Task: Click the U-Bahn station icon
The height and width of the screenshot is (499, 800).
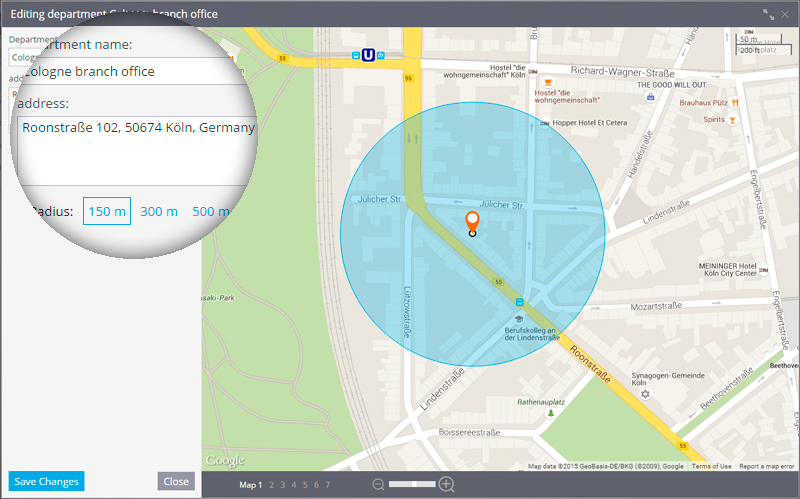Action: [x=368, y=55]
